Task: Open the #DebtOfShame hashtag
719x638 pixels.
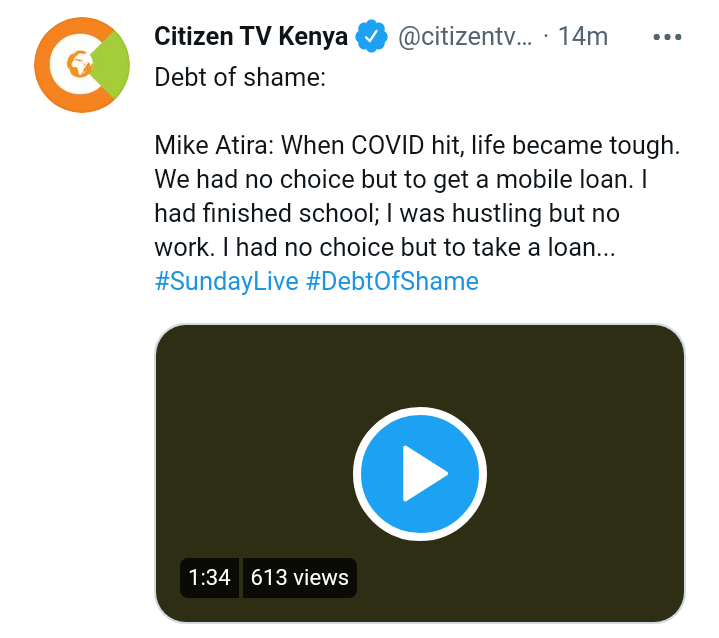Action: tap(393, 281)
